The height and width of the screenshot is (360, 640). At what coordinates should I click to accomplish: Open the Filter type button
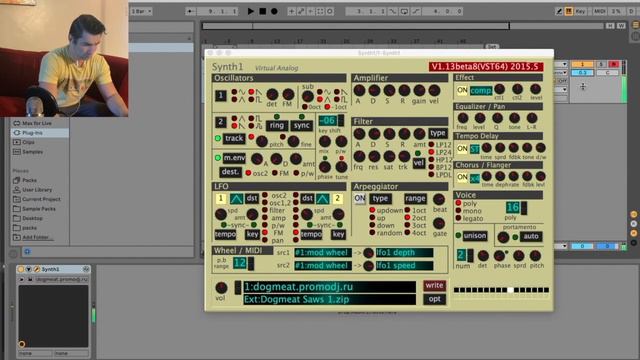tap(438, 133)
